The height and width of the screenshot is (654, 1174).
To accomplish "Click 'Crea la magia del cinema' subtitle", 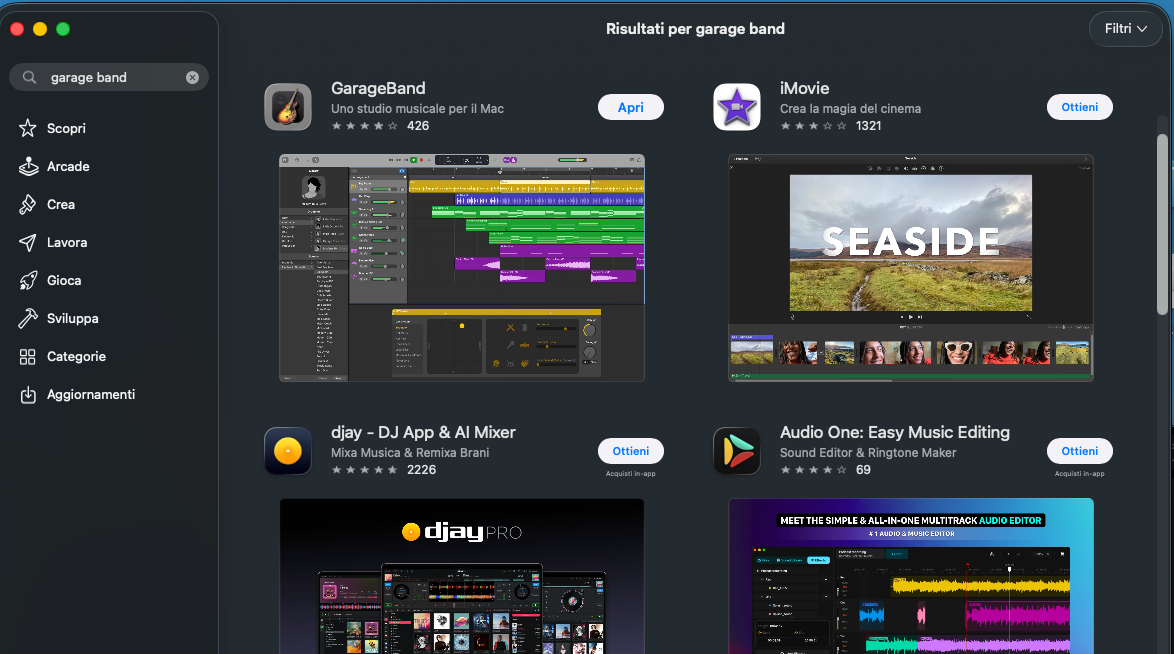I will point(850,109).
